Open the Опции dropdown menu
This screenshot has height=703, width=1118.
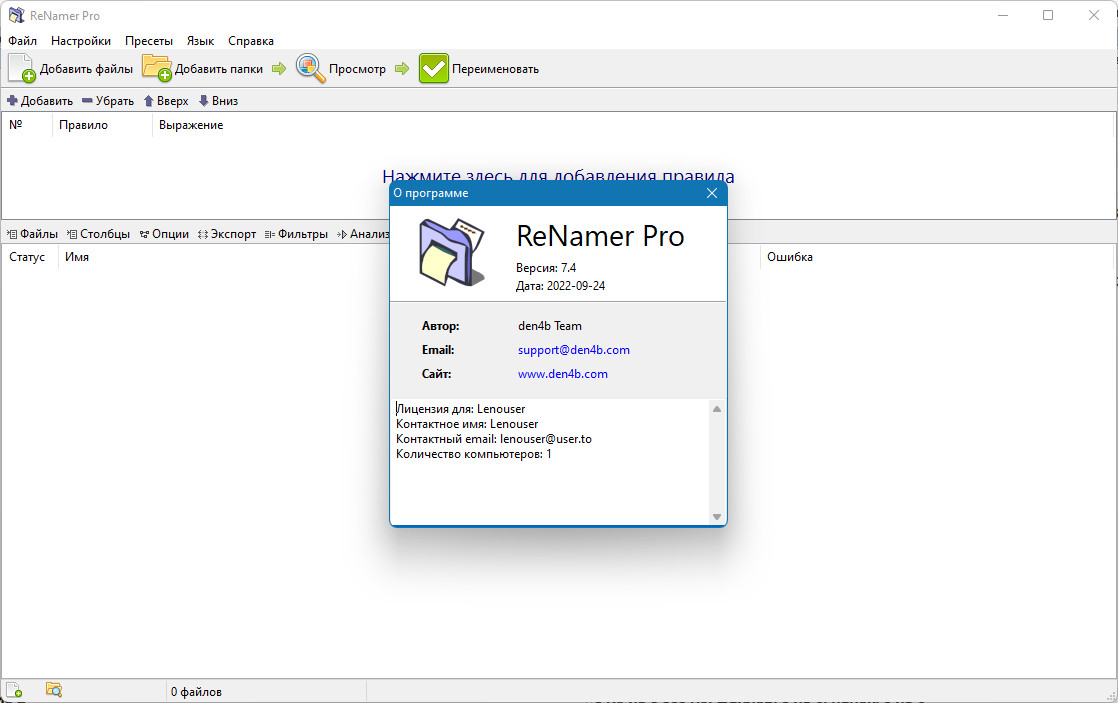pyautogui.click(x=164, y=234)
